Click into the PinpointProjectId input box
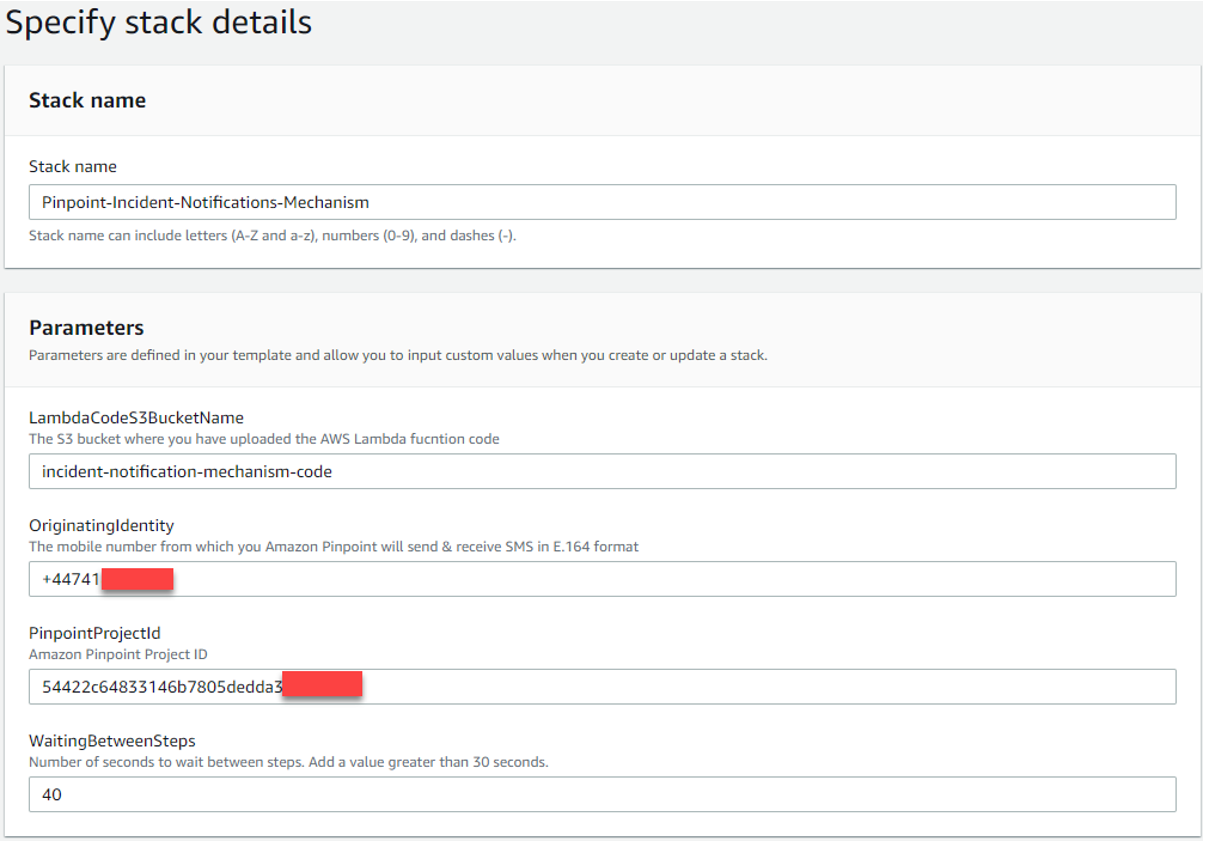Screen dimensions: 1212x841 point(602,687)
